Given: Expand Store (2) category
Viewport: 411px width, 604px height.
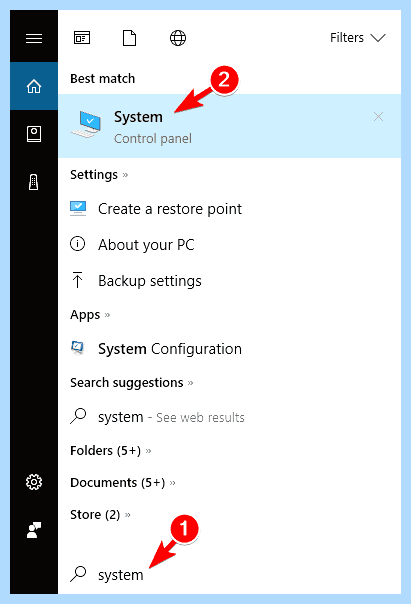Looking at the screenshot, I should (x=101, y=515).
